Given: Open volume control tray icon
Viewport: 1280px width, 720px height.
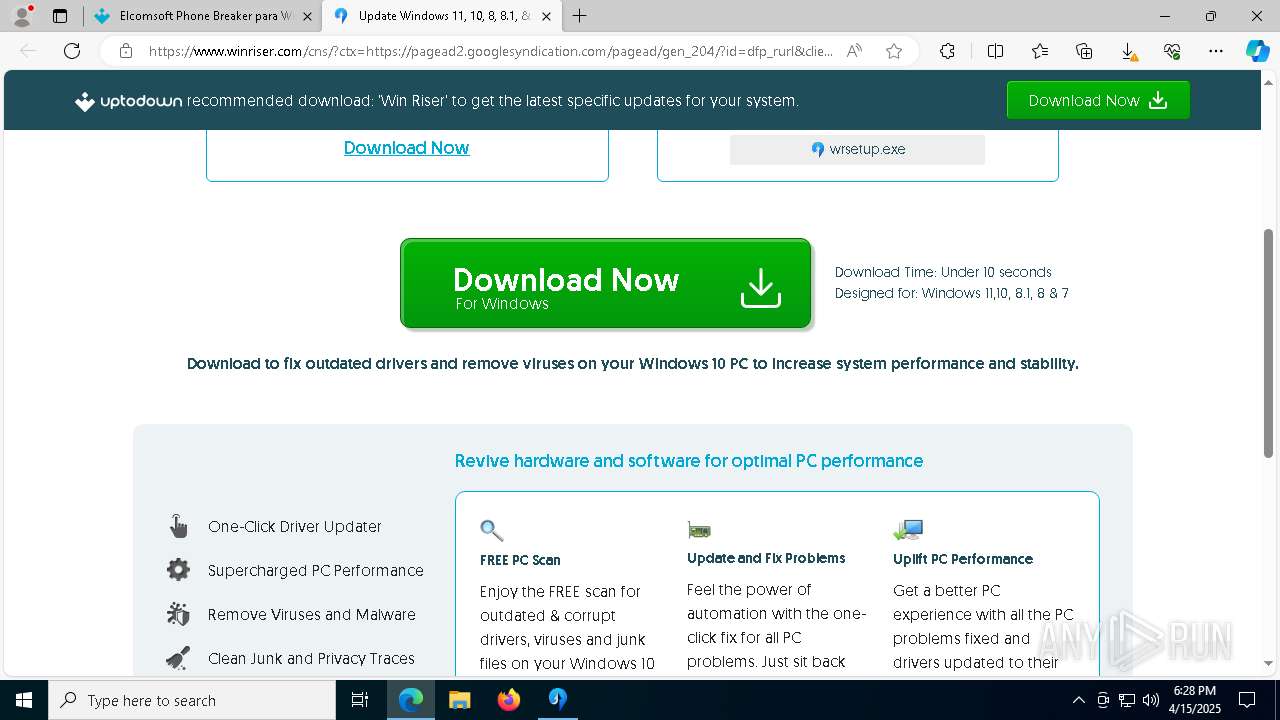Looking at the screenshot, I should 1151,700.
